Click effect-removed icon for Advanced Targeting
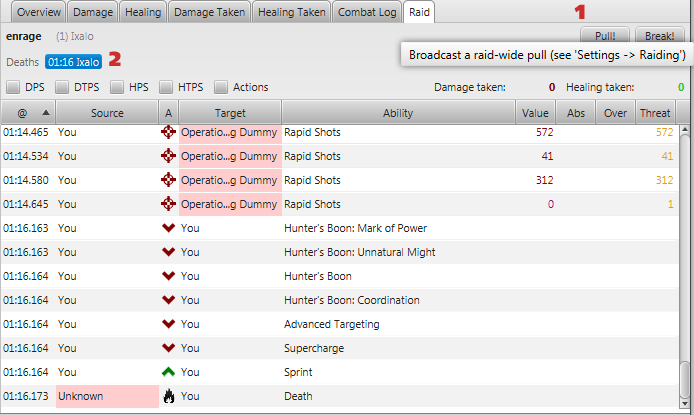Viewport: 694px width, 415px height. click(168, 323)
